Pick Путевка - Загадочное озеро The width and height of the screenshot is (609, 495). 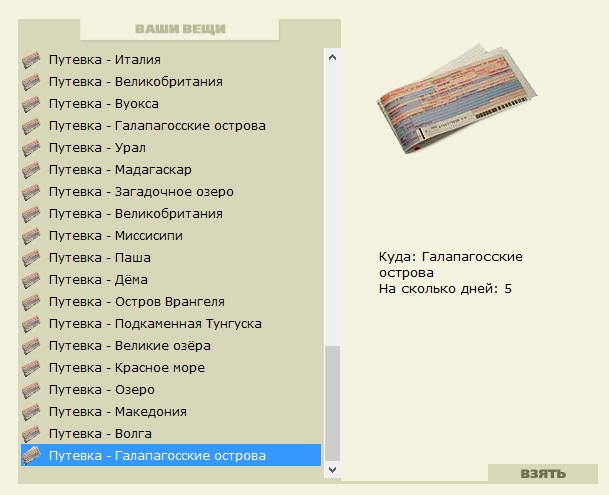(171, 192)
